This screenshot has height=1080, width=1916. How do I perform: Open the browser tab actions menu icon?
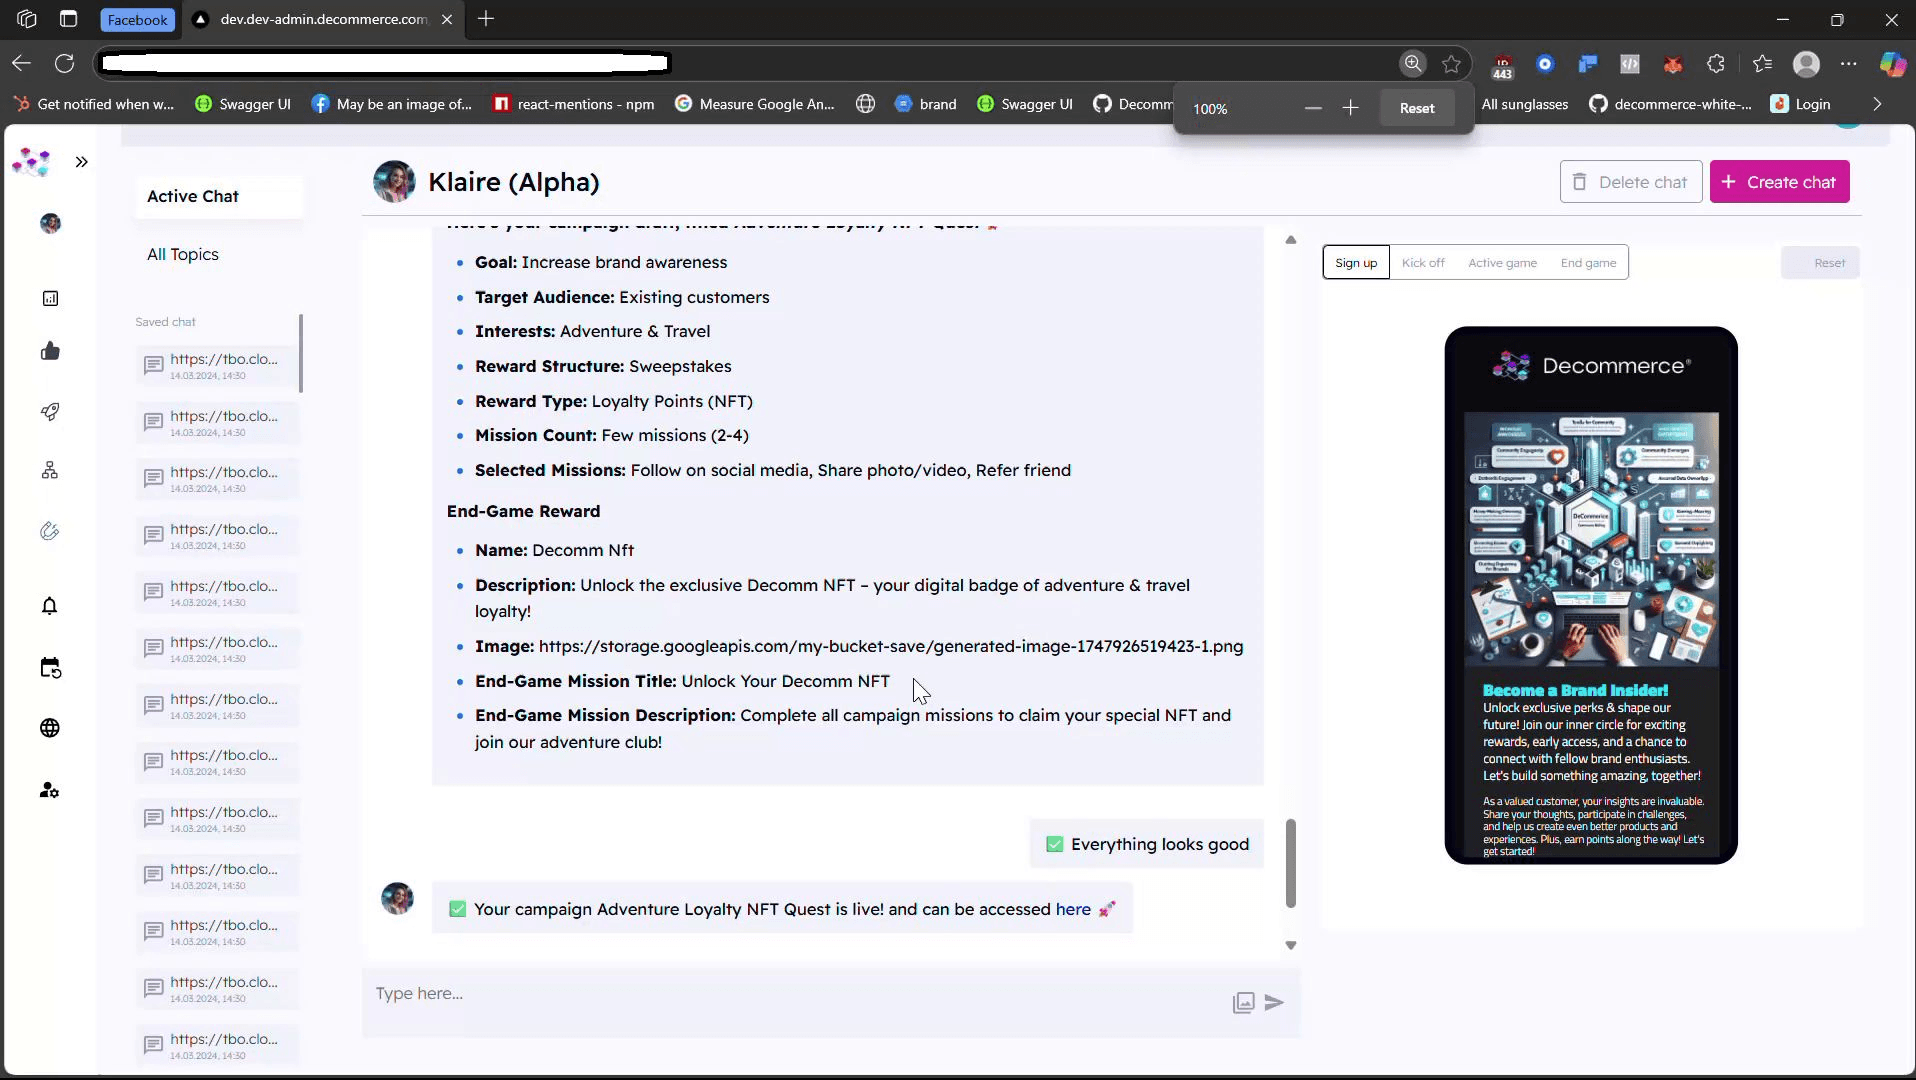pyautogui.click(x=27, y=19)
